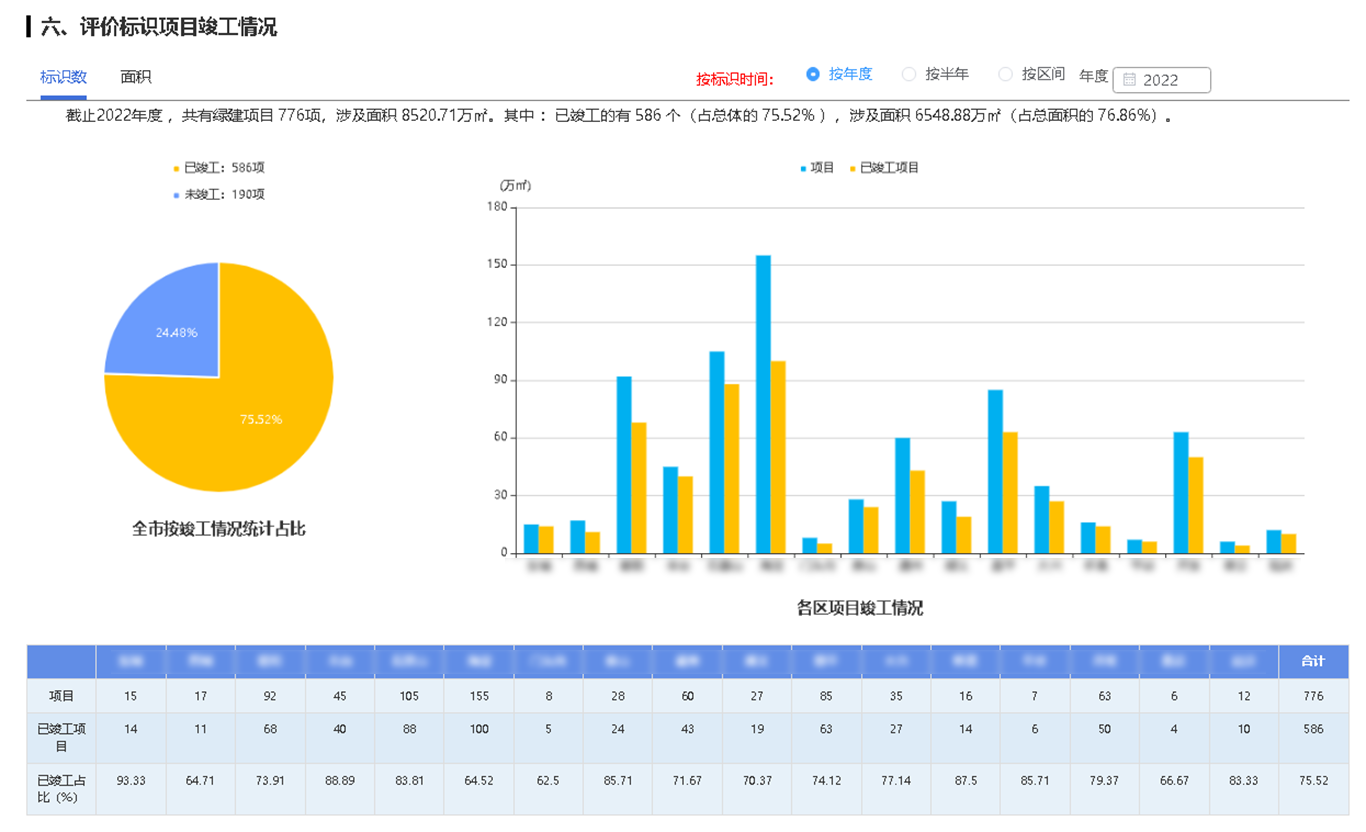1366x832 pixels.
Task: Click the 已竣工项目 row header in table
Action: [x=61, y=737]
